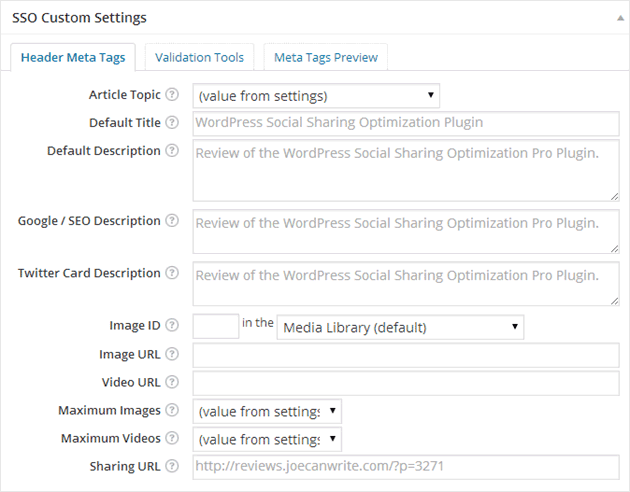
Task: Show help tooltip for Image URL
Action: tap(172, 354)
